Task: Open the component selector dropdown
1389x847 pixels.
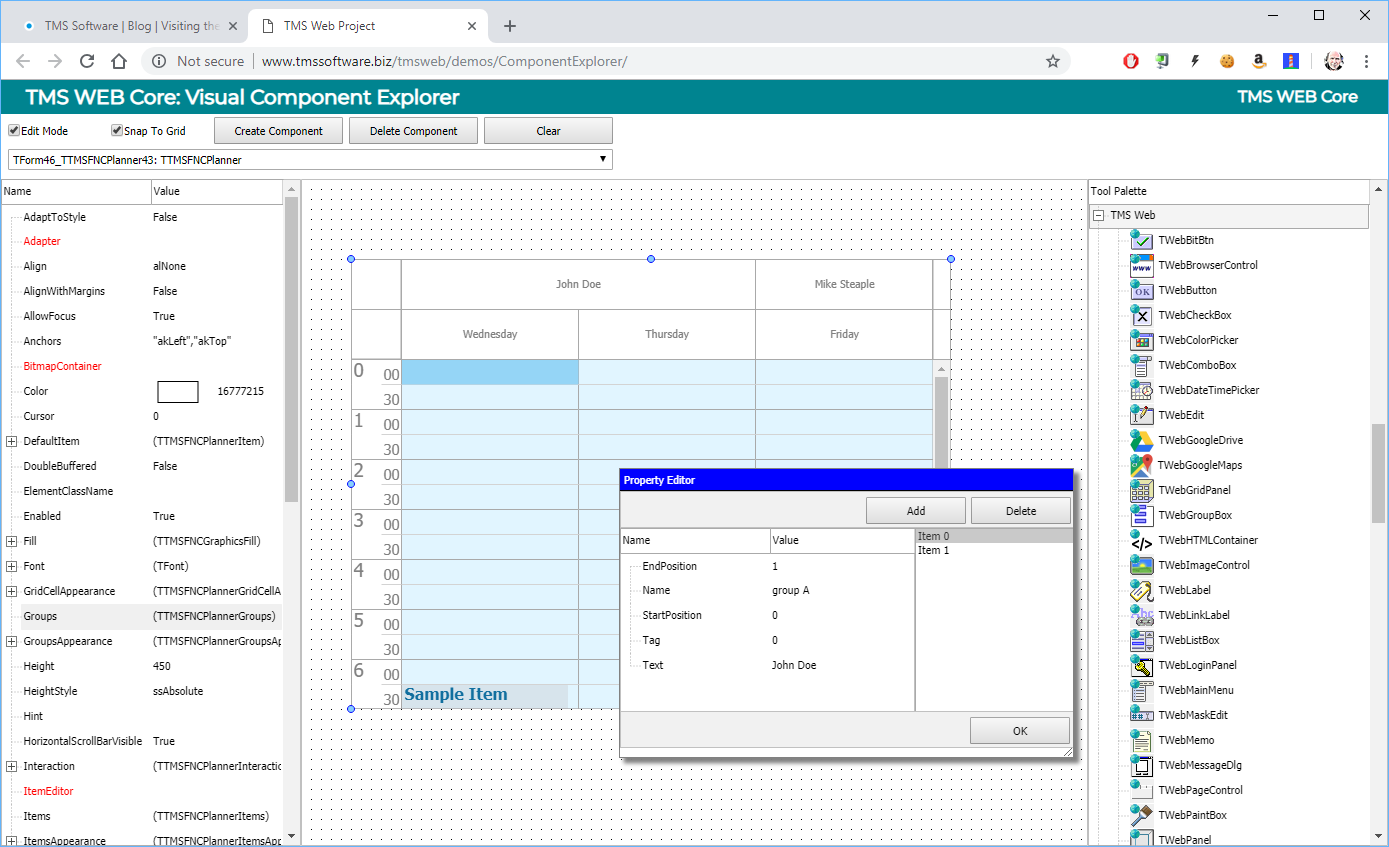Action: pyautogui.click(x=310, y=159)
